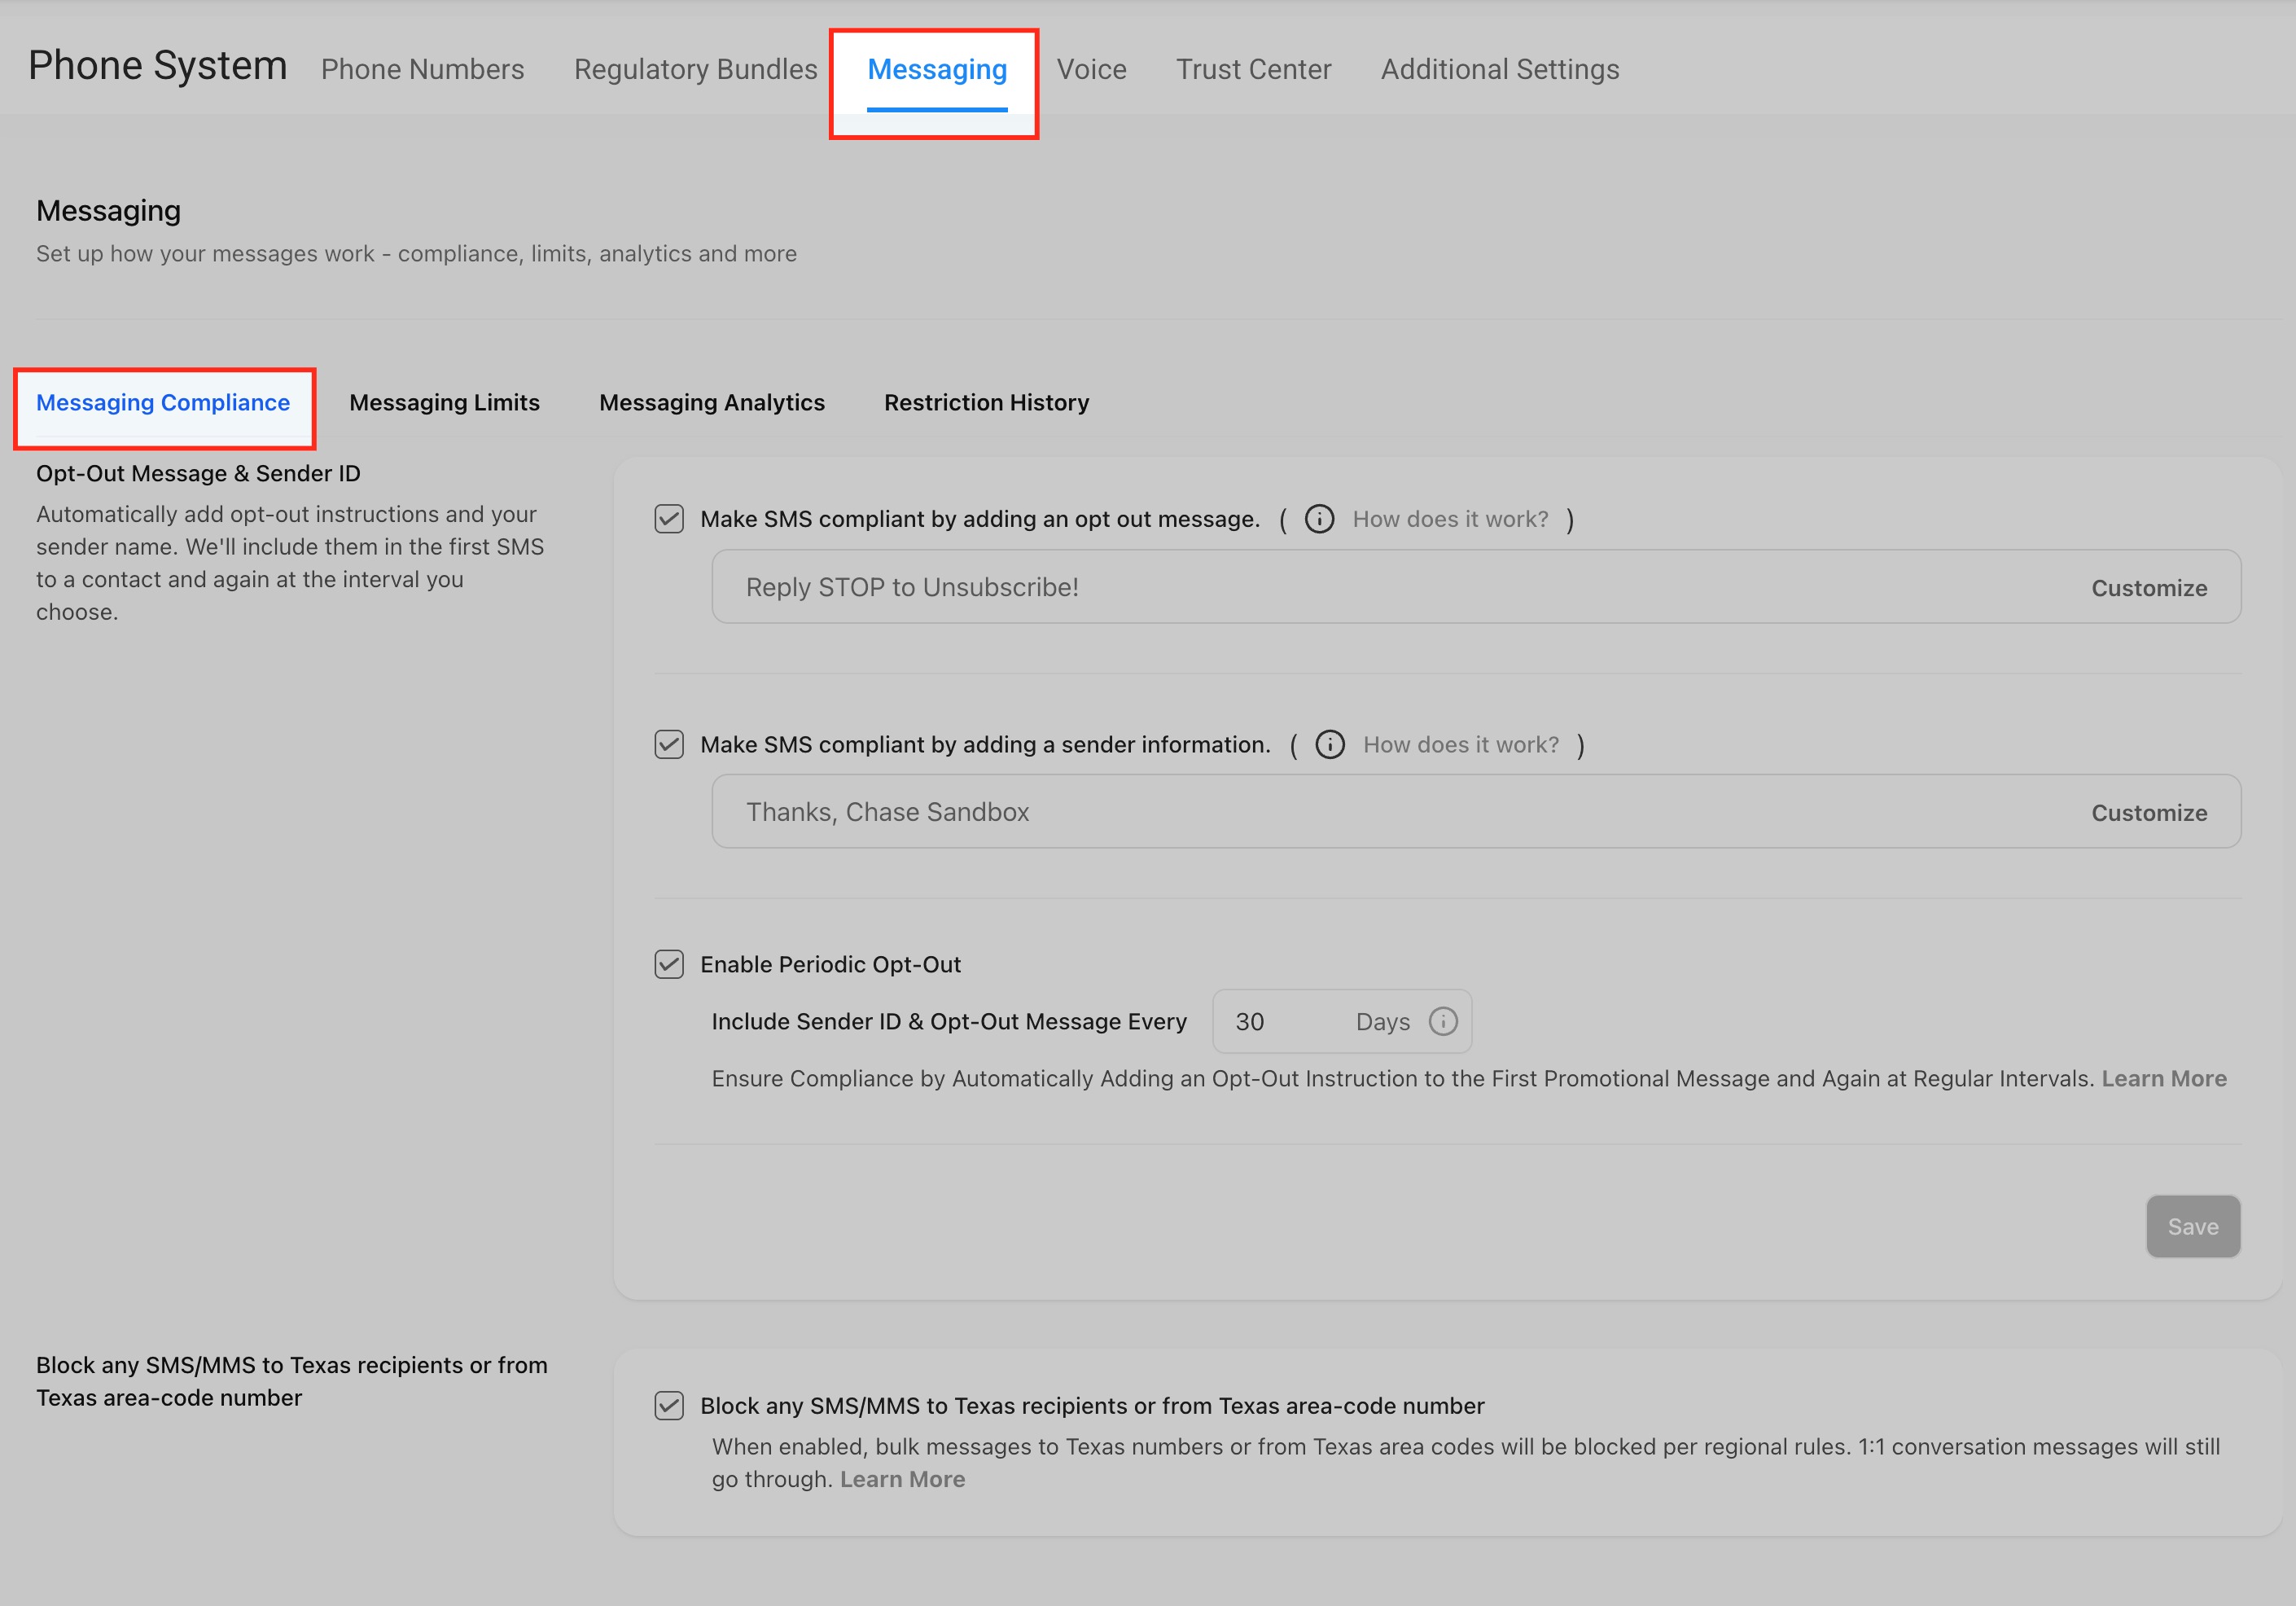Customize the Reply STOP opt-out message

pos(2148,588)
